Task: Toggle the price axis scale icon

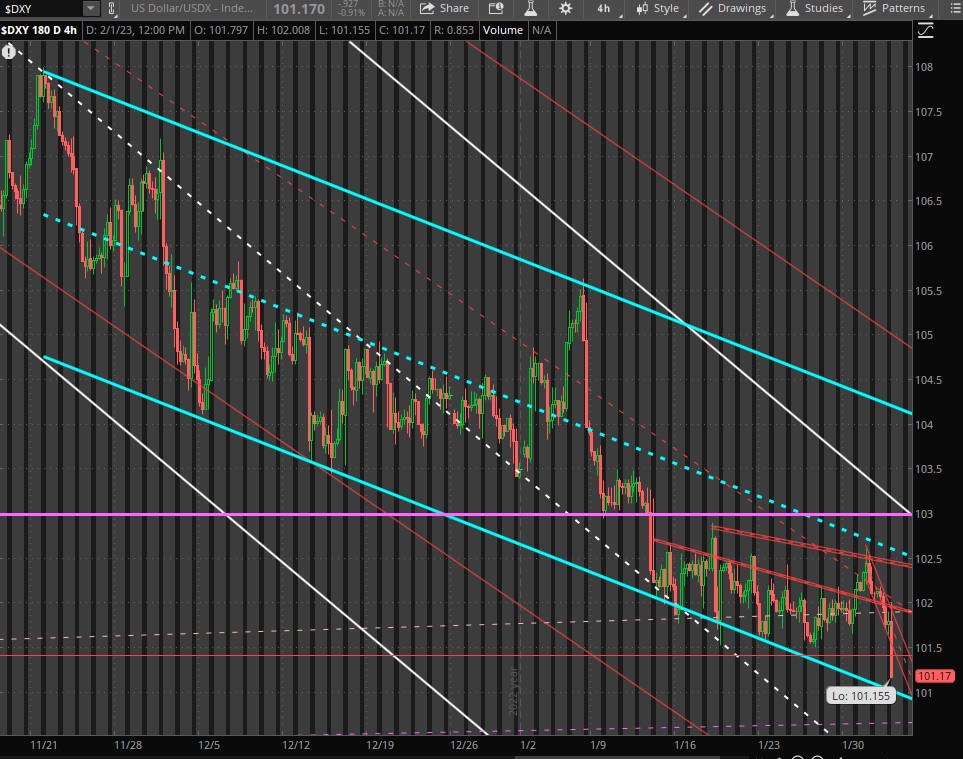Action: (x=925, y=30)
